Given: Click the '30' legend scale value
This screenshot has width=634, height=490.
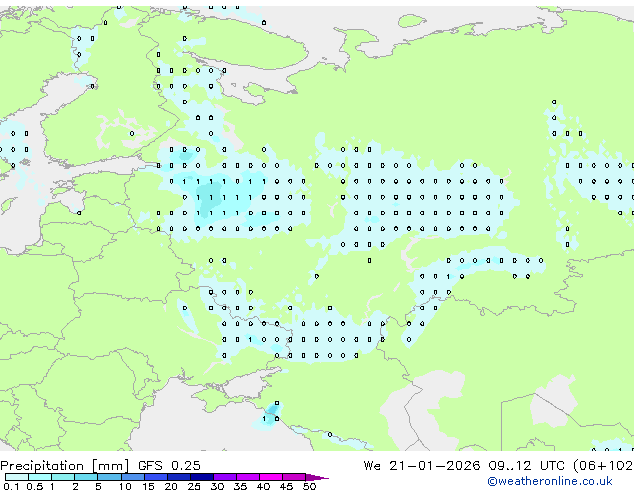Looking at the screenshot, I should (217, 486).
